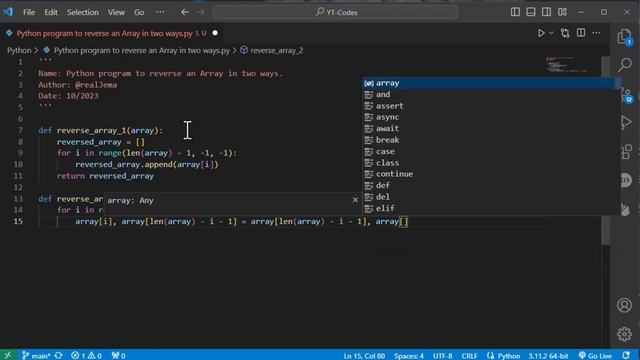Click the Ln 15, Col 80 cursor position

point(364,356)
